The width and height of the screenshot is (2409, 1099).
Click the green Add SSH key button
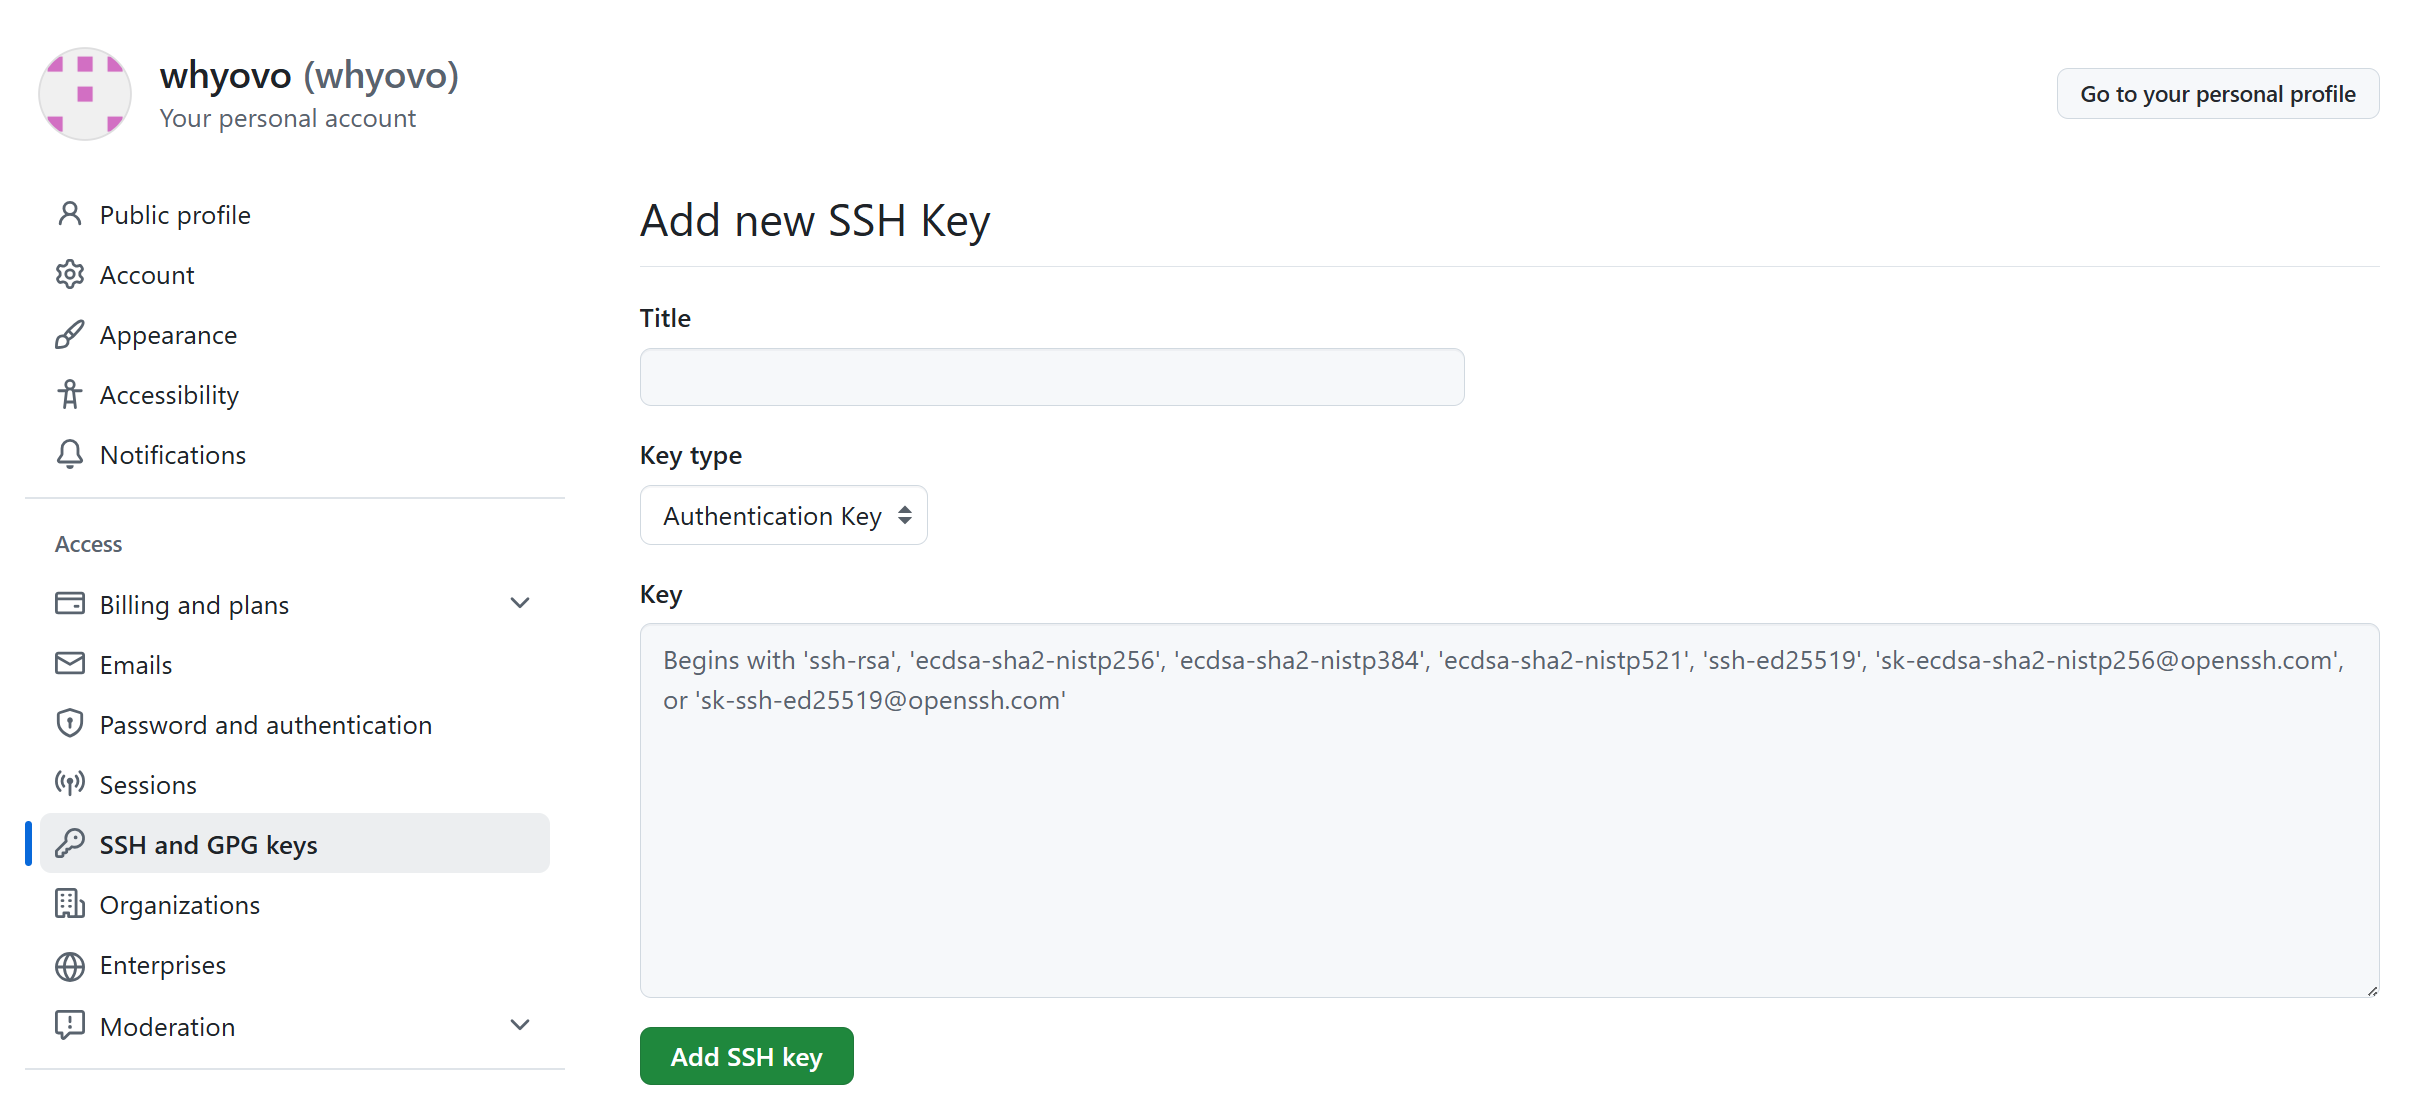[747, 1056]
